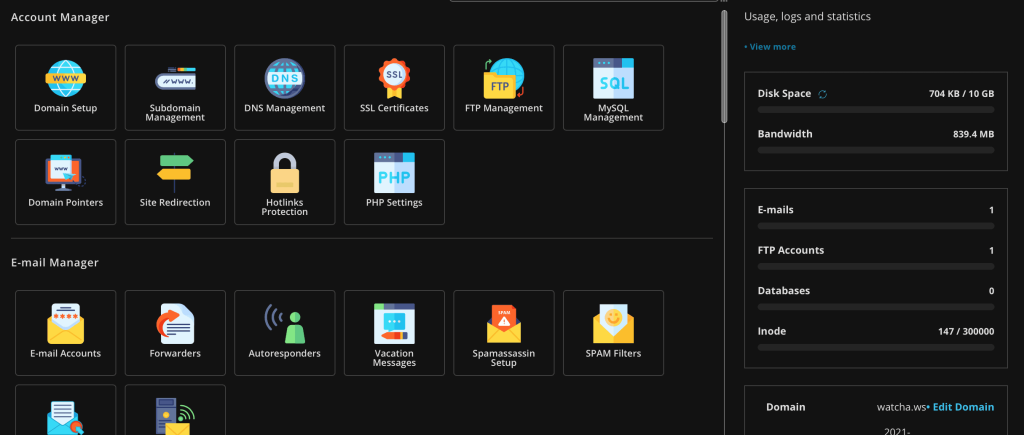
Task: Open Domain Pointers
Action: [65, 182]
